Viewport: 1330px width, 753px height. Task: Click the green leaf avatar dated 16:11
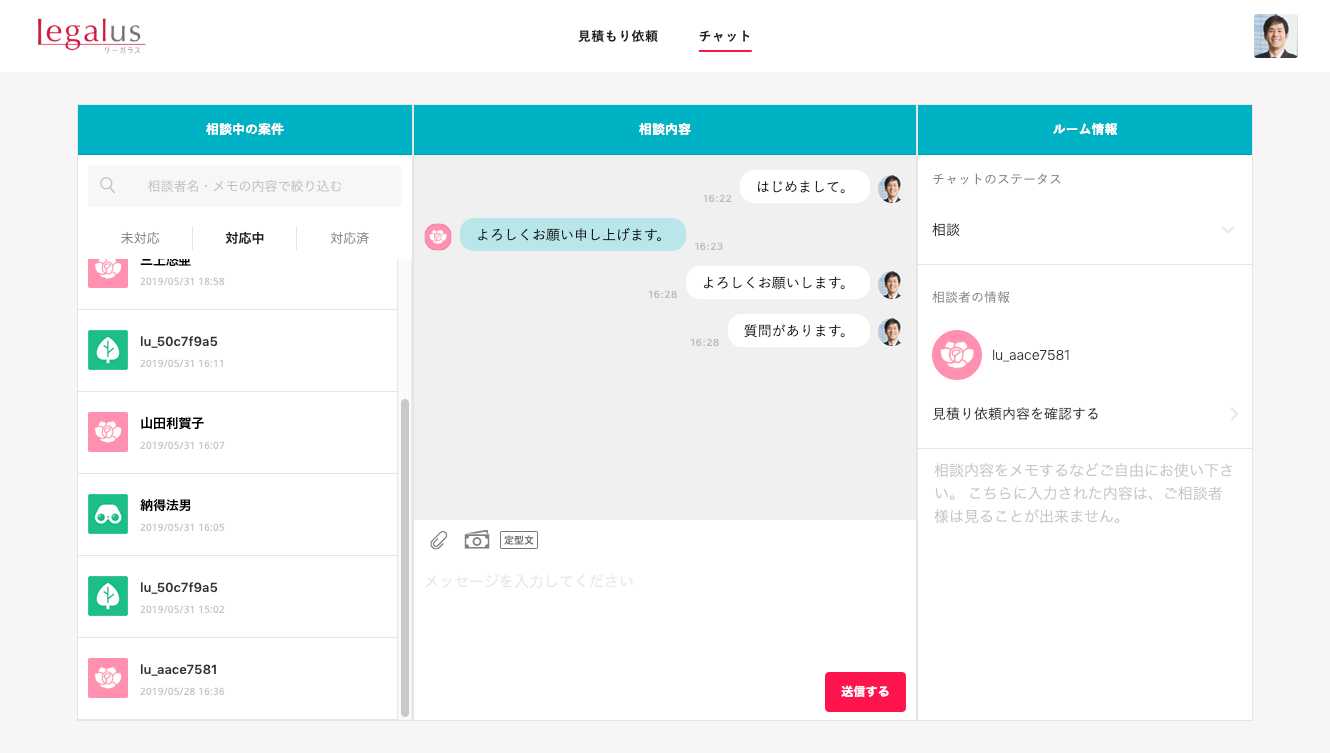pyautogui.click(x=108, y=350)
